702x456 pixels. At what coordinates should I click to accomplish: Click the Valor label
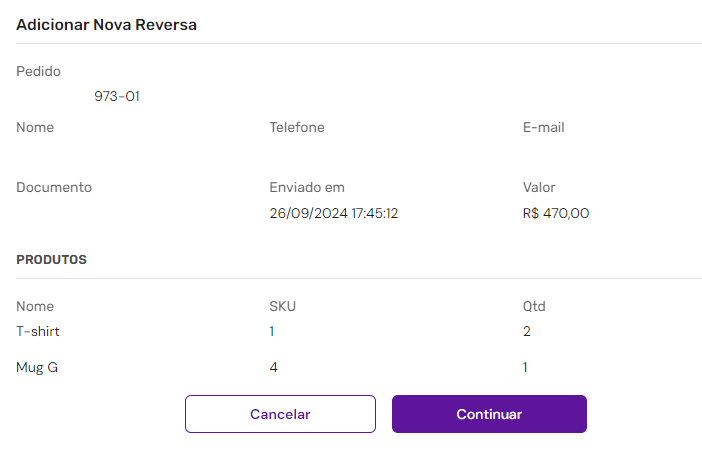pyautogui.click(x=539, y=188)
